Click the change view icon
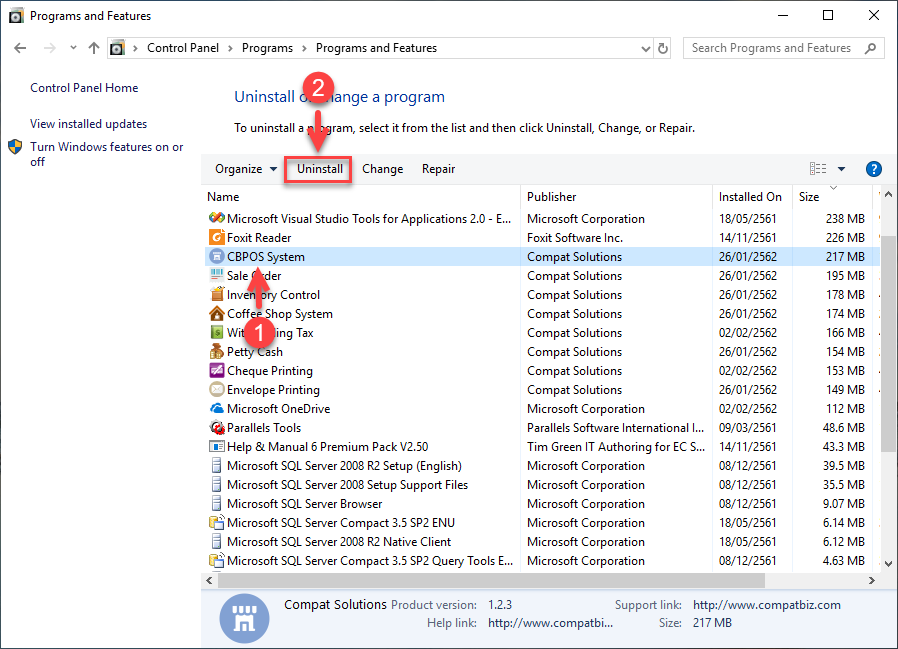 (x=818, y=168)
